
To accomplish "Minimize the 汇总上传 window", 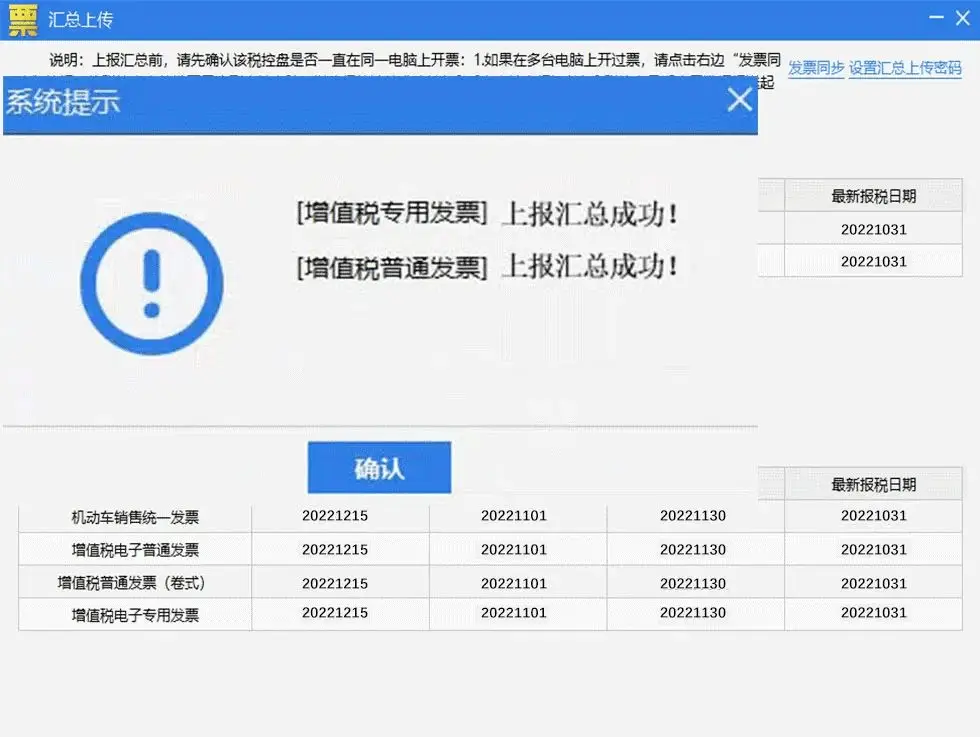I will [x=936, y=17].
